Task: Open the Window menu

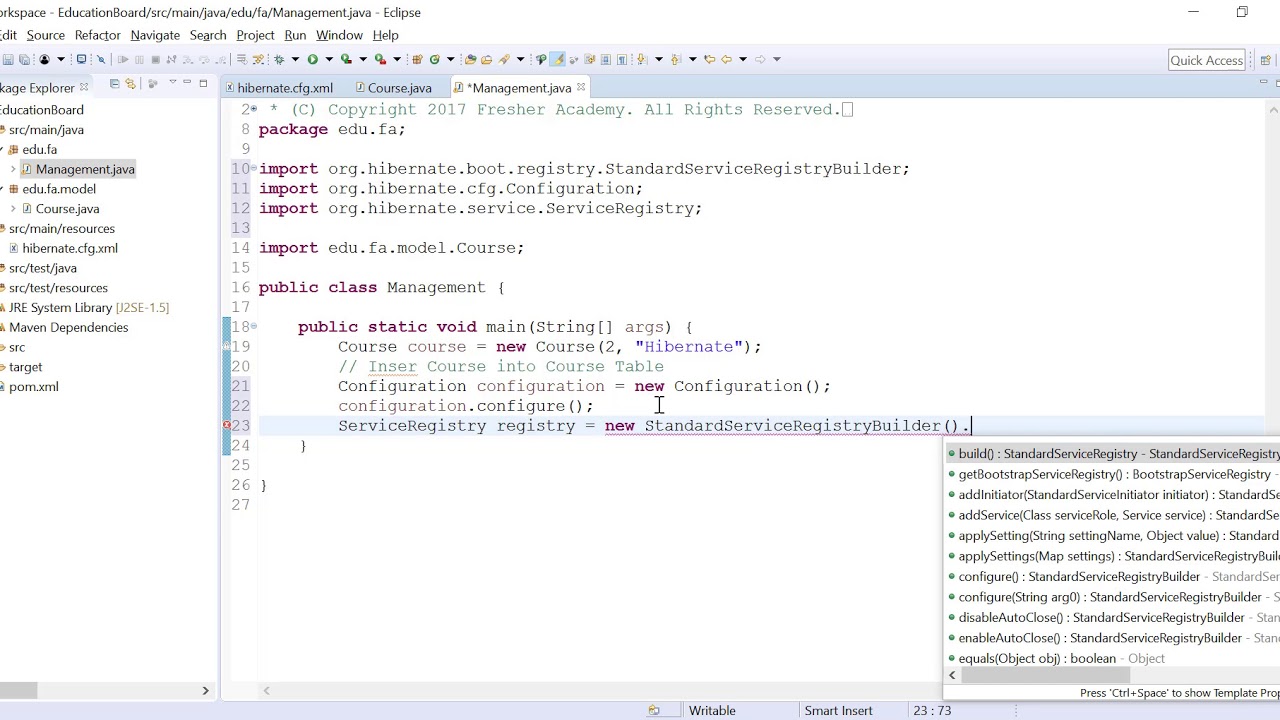Action: coord(339,35)
